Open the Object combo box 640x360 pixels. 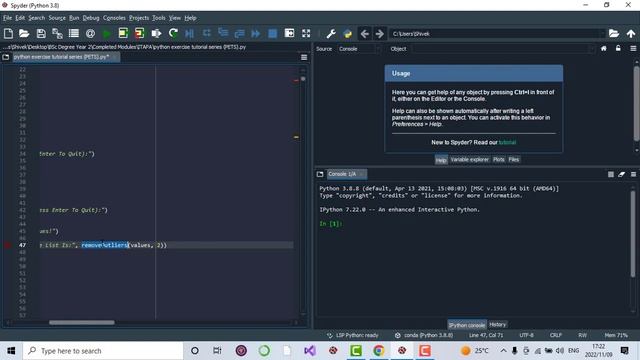503,49
